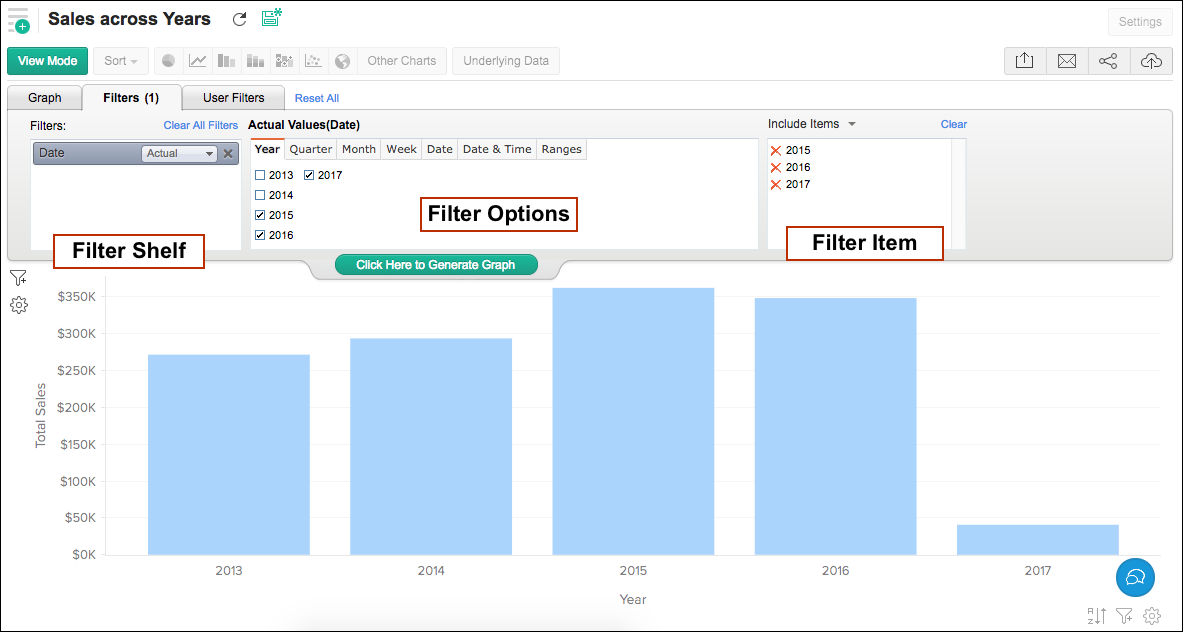Image resolution: width=1183 pixels, height=632 pixels.
Task: Click the sort A-Z icon below chart
Action: coord(1096,616)
